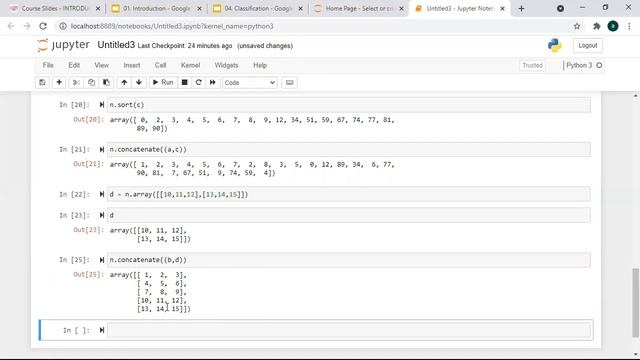Restart kernel and run all cells icon
640x360 pixels.
pos(213,82)
